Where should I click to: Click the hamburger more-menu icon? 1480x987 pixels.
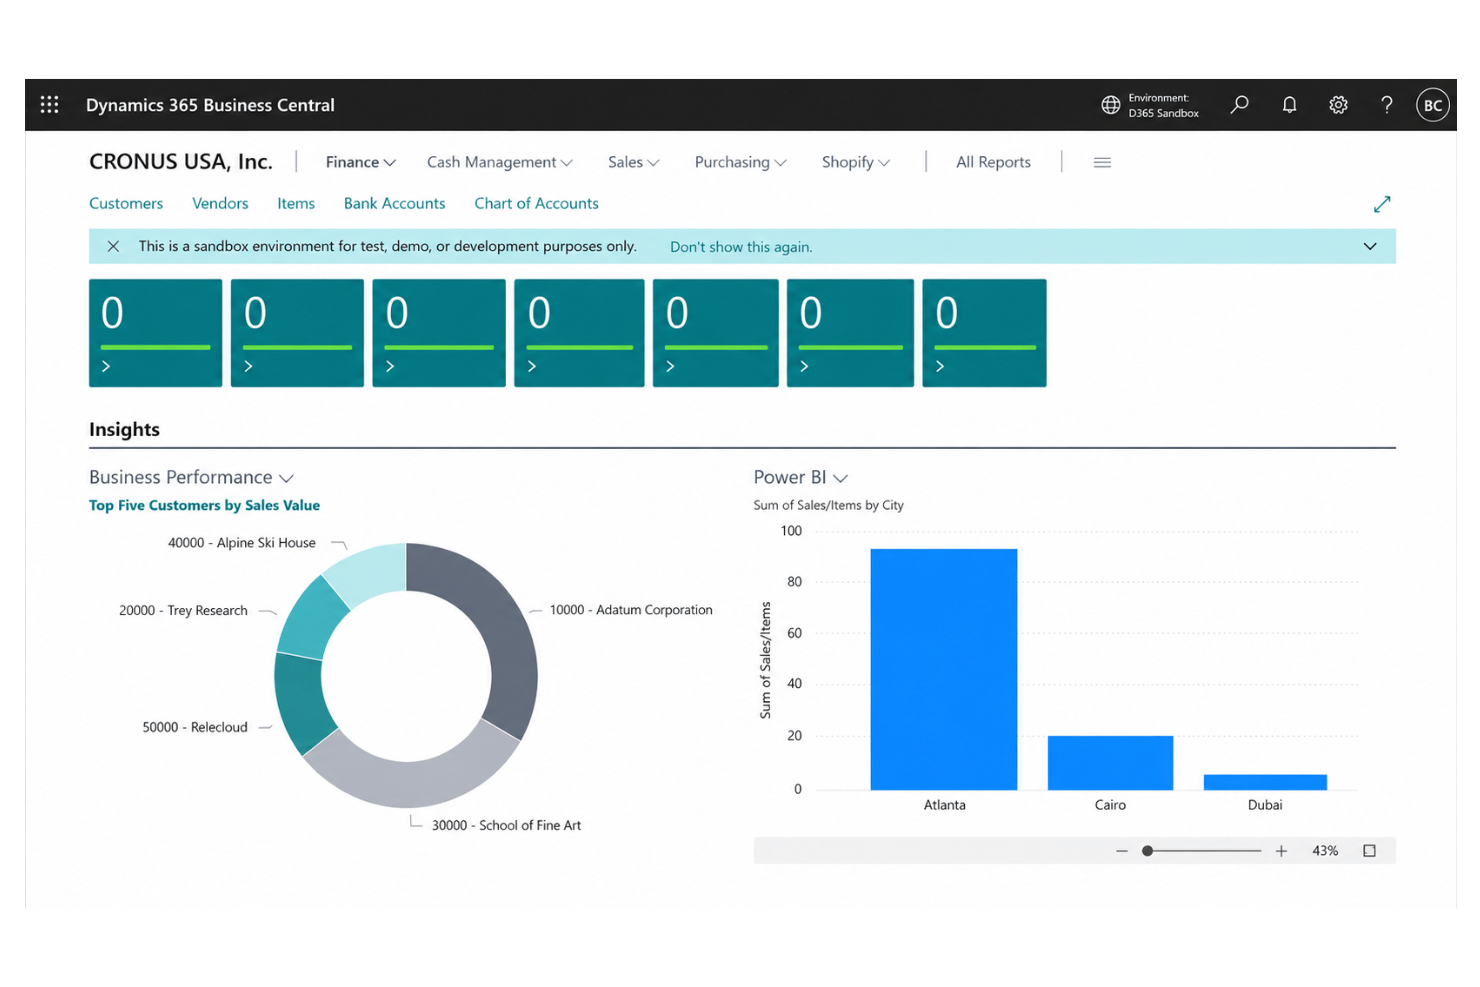1102,162
